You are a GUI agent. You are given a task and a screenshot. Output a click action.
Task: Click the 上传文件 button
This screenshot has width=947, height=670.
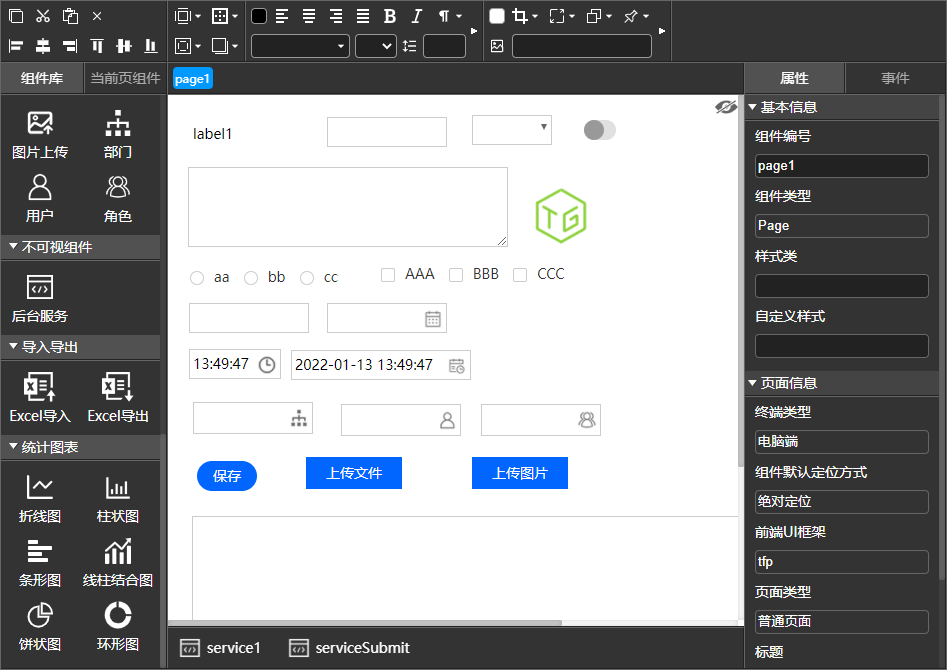(354, 473)
